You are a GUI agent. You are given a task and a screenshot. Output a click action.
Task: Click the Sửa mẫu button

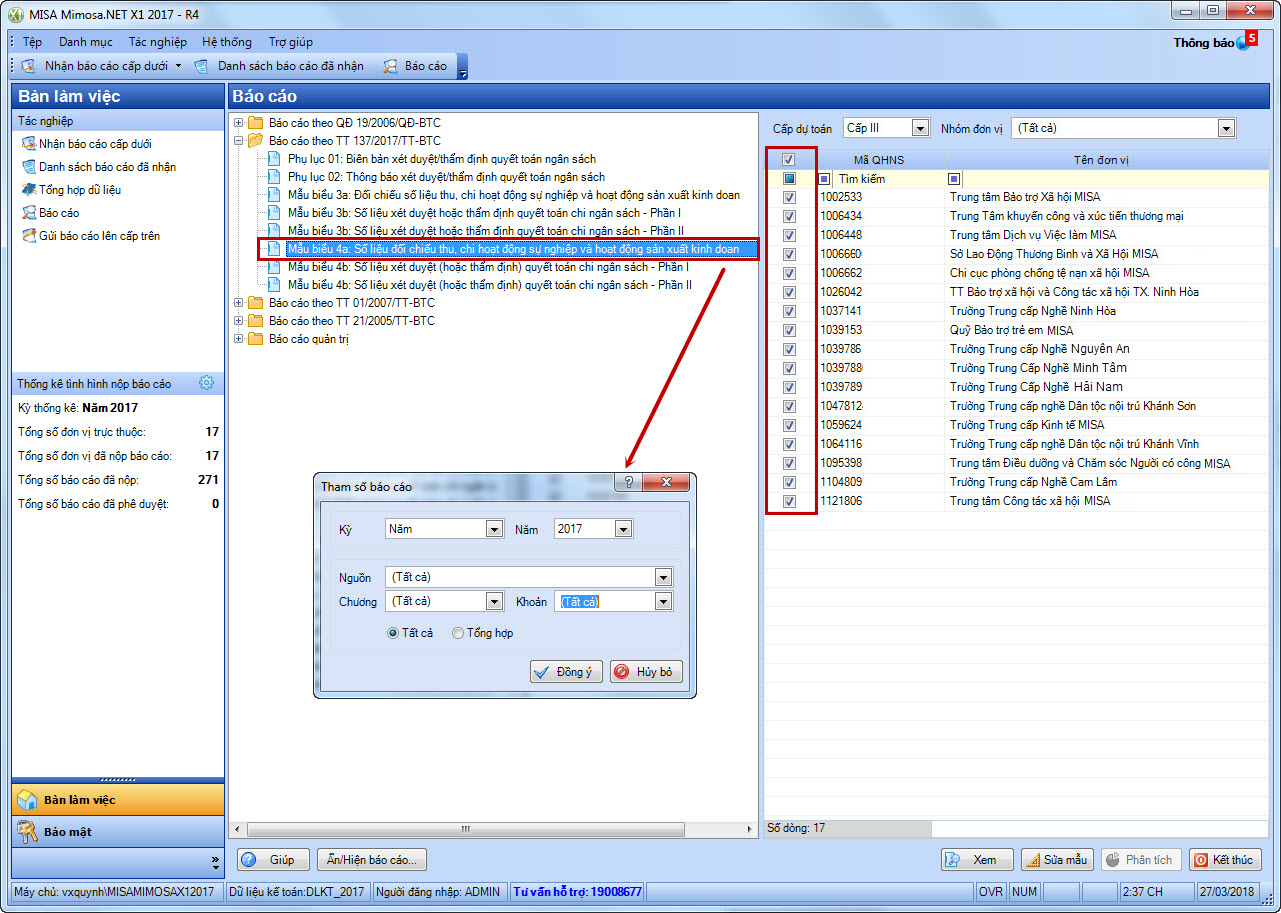(x=1058, y=860)
